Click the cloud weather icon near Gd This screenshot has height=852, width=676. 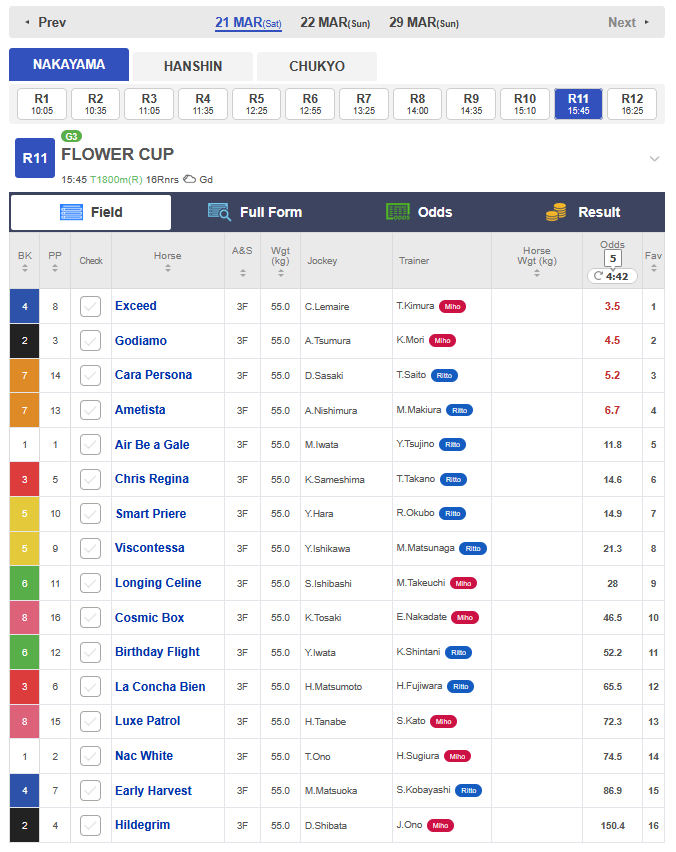[x=189, y=179]
